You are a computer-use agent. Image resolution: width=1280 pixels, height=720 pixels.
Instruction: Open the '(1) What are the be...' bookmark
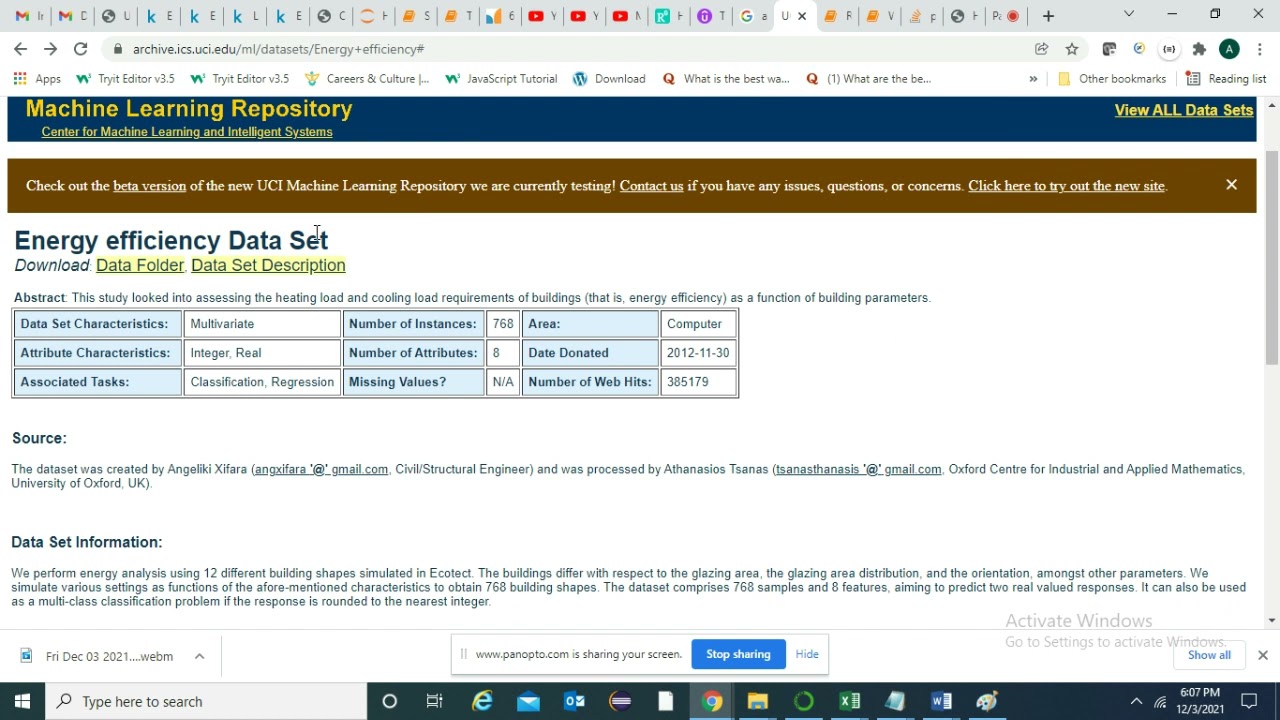pos(868,79)
